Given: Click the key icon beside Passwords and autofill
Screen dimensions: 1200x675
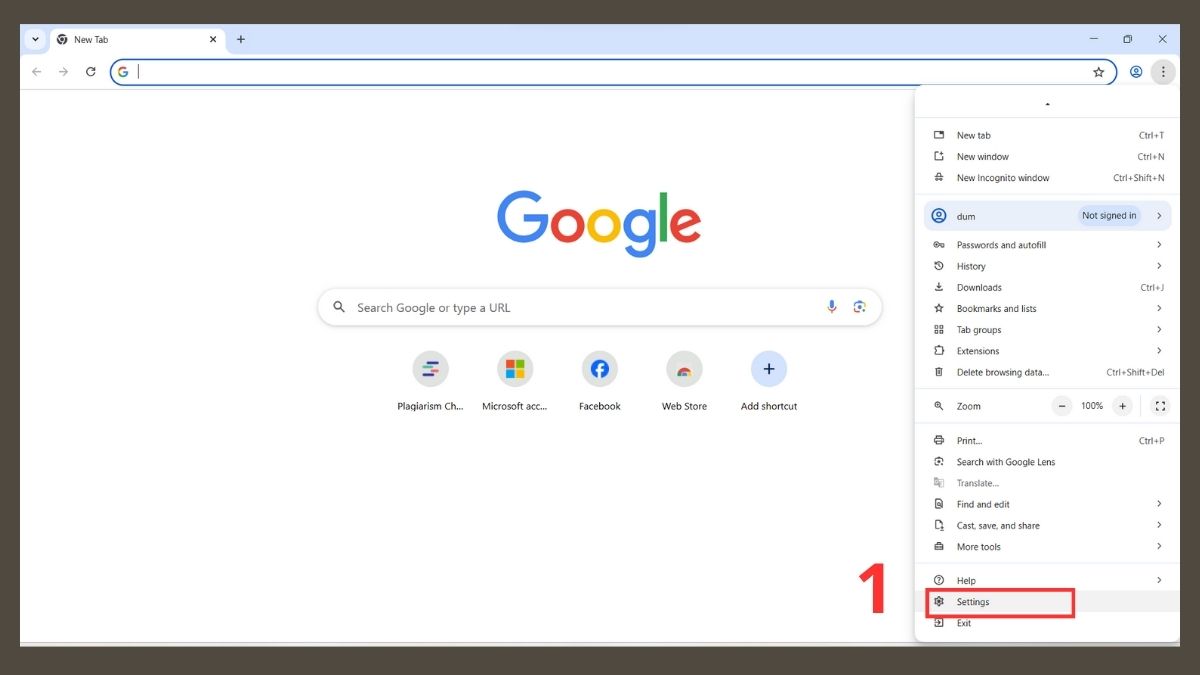Looking at the screenshot, I should click(x=939, y=245).
